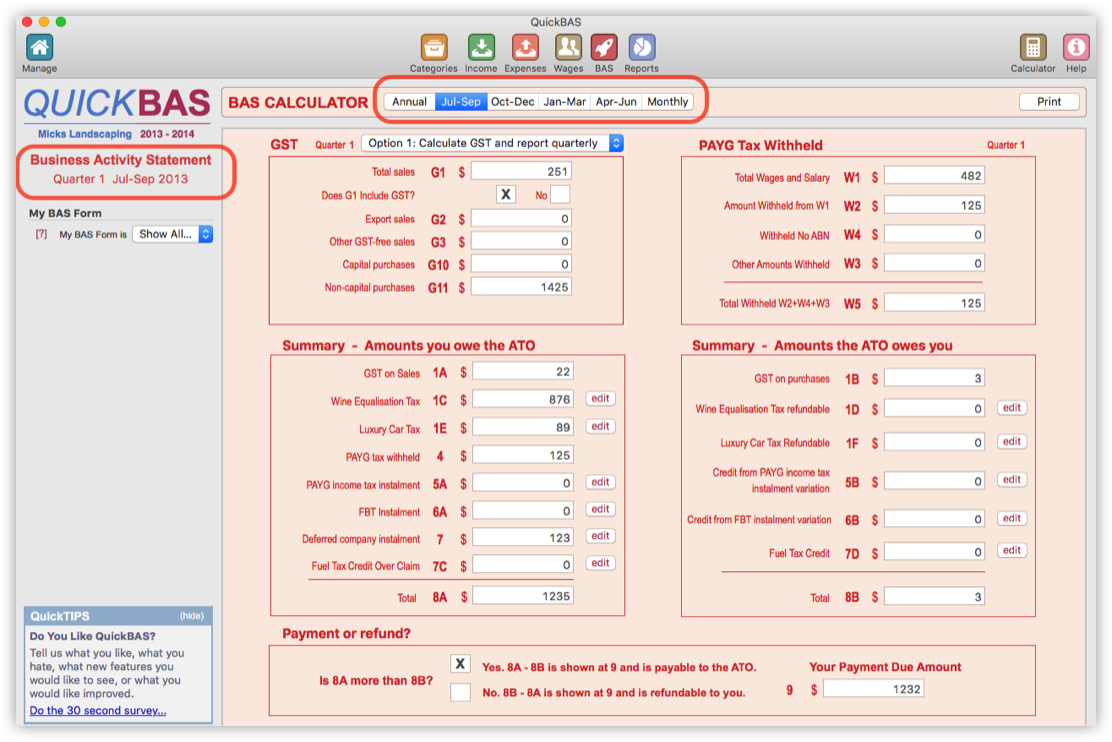Screen dimensions: 1112x742
Task: Click edit beside Wine Equalisation Tax 1C
Action: tap(600, 399)
